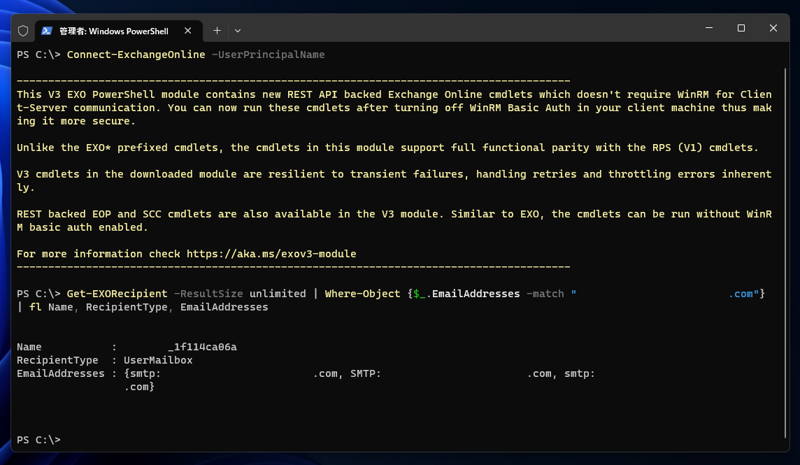Minimize the terminal window
The image size is (800, 465).
coord(709,28)
